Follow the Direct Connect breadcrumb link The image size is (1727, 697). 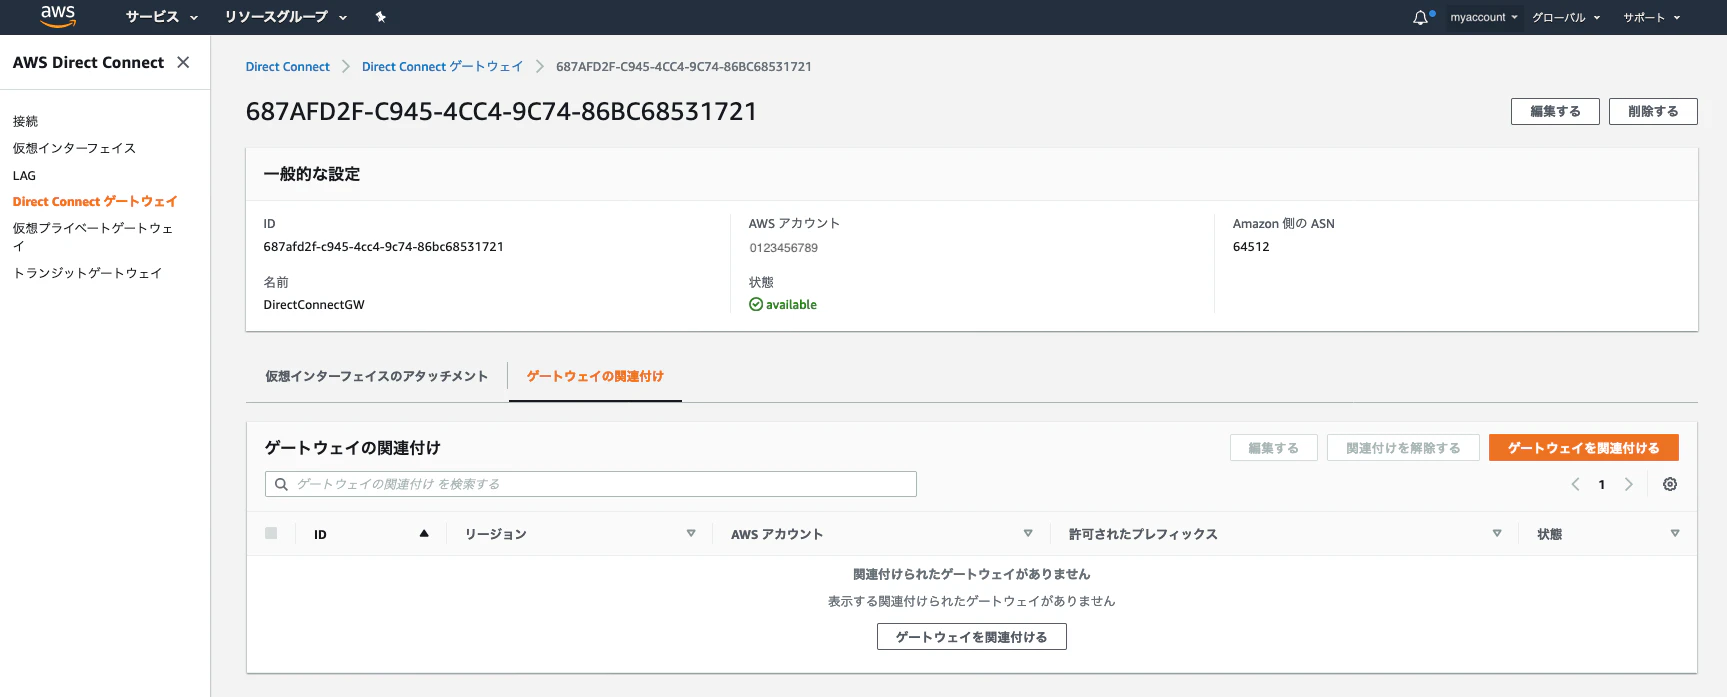coord(287,67)
